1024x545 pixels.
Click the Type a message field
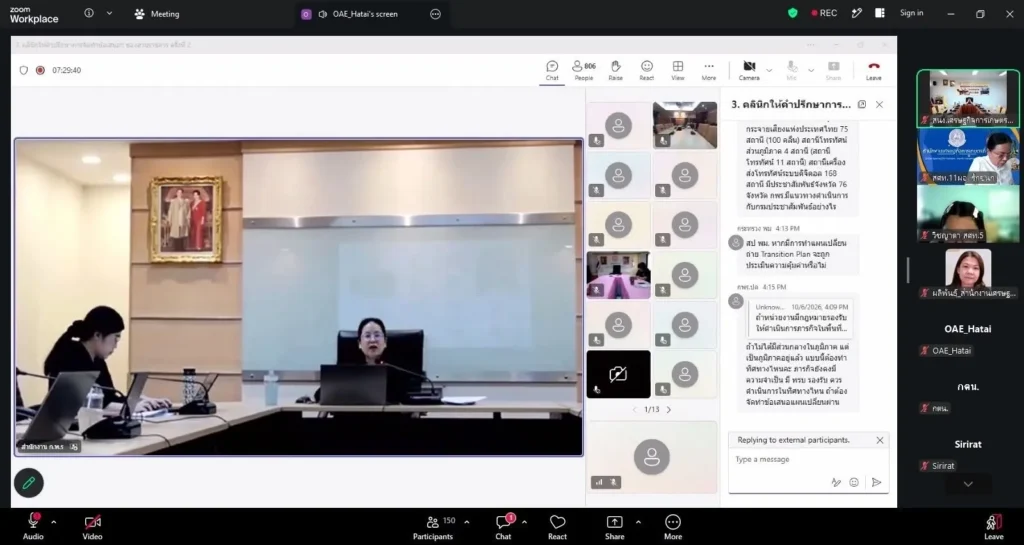pyautogui.click(x=808, y=459)
